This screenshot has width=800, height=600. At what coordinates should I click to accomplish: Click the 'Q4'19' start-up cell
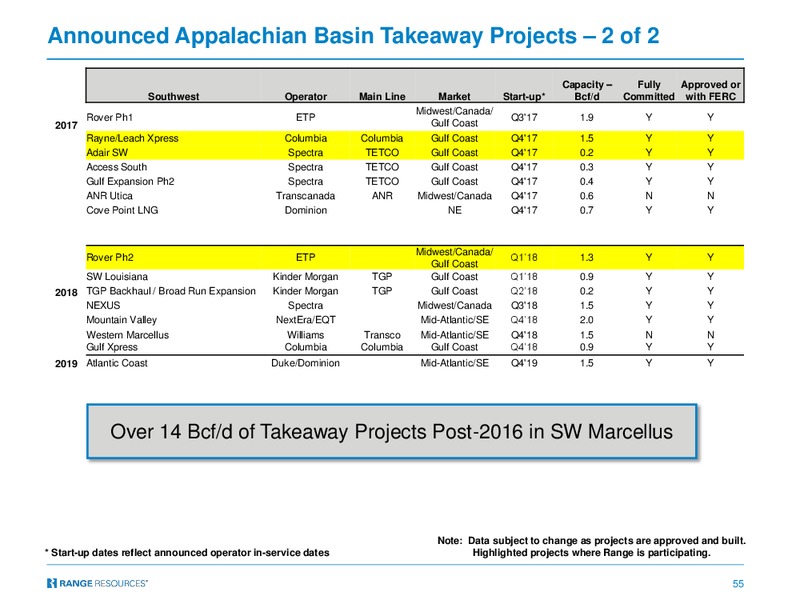coord(524,363)
